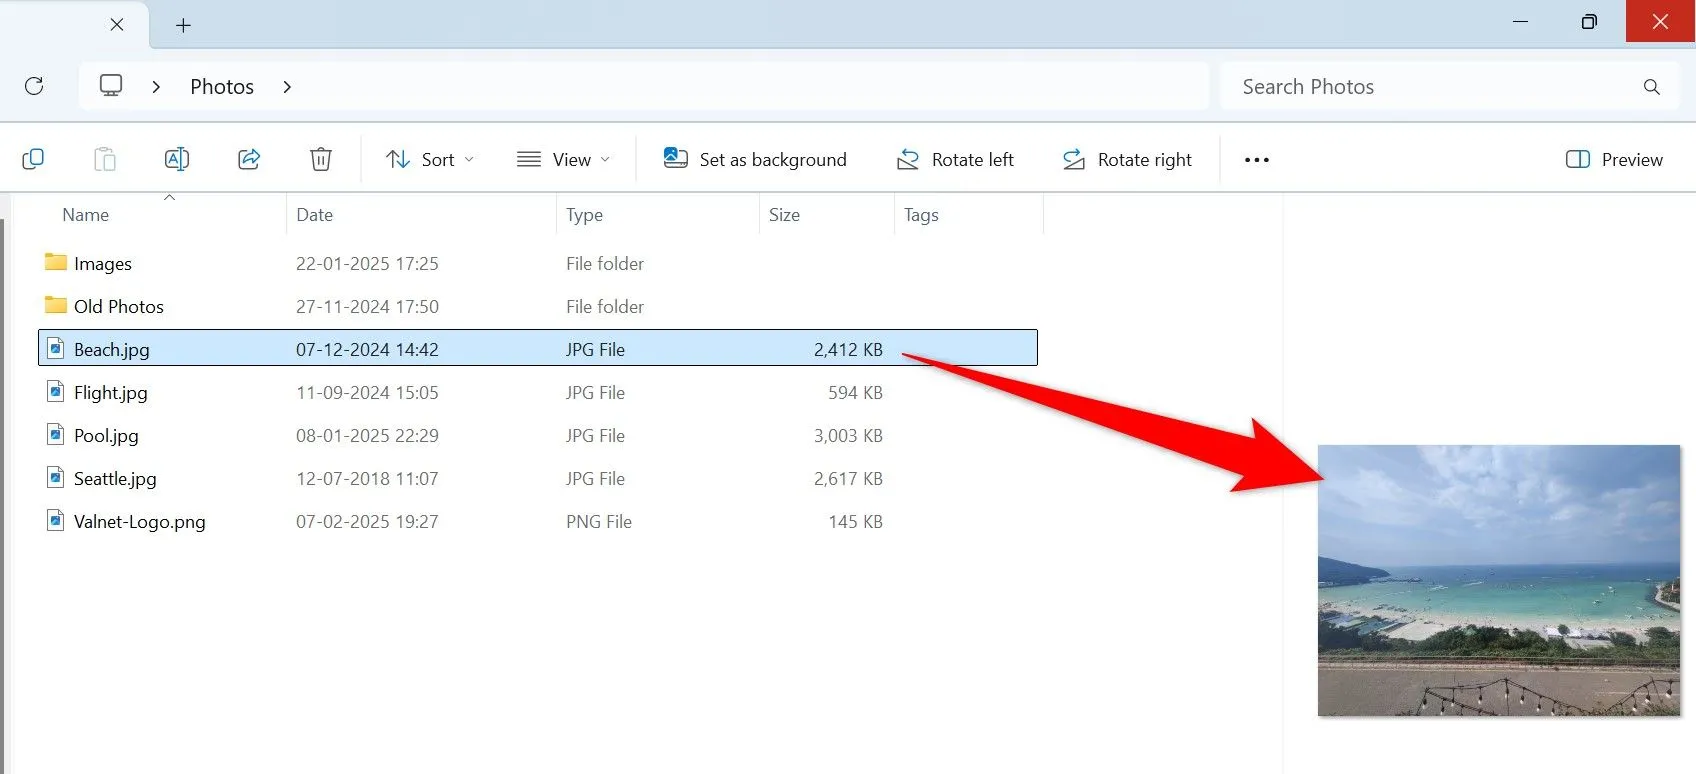Viewport: 1696px width, 774px height.
Task: Rotate the image right
Action: tap(1127, 159)
